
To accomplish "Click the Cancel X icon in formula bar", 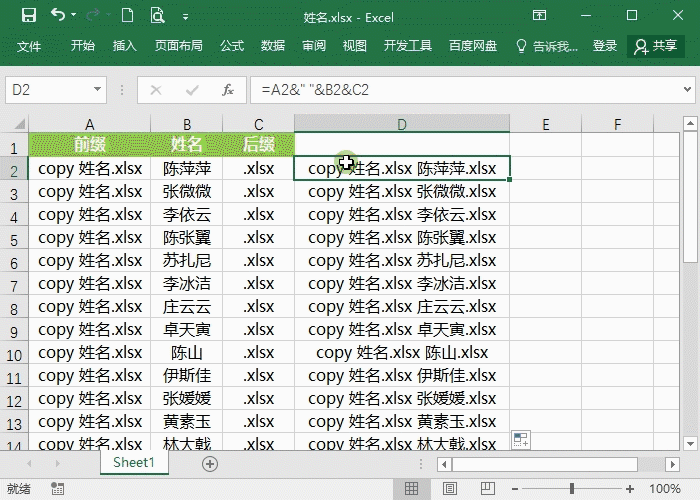I will (x=156, y=91).
